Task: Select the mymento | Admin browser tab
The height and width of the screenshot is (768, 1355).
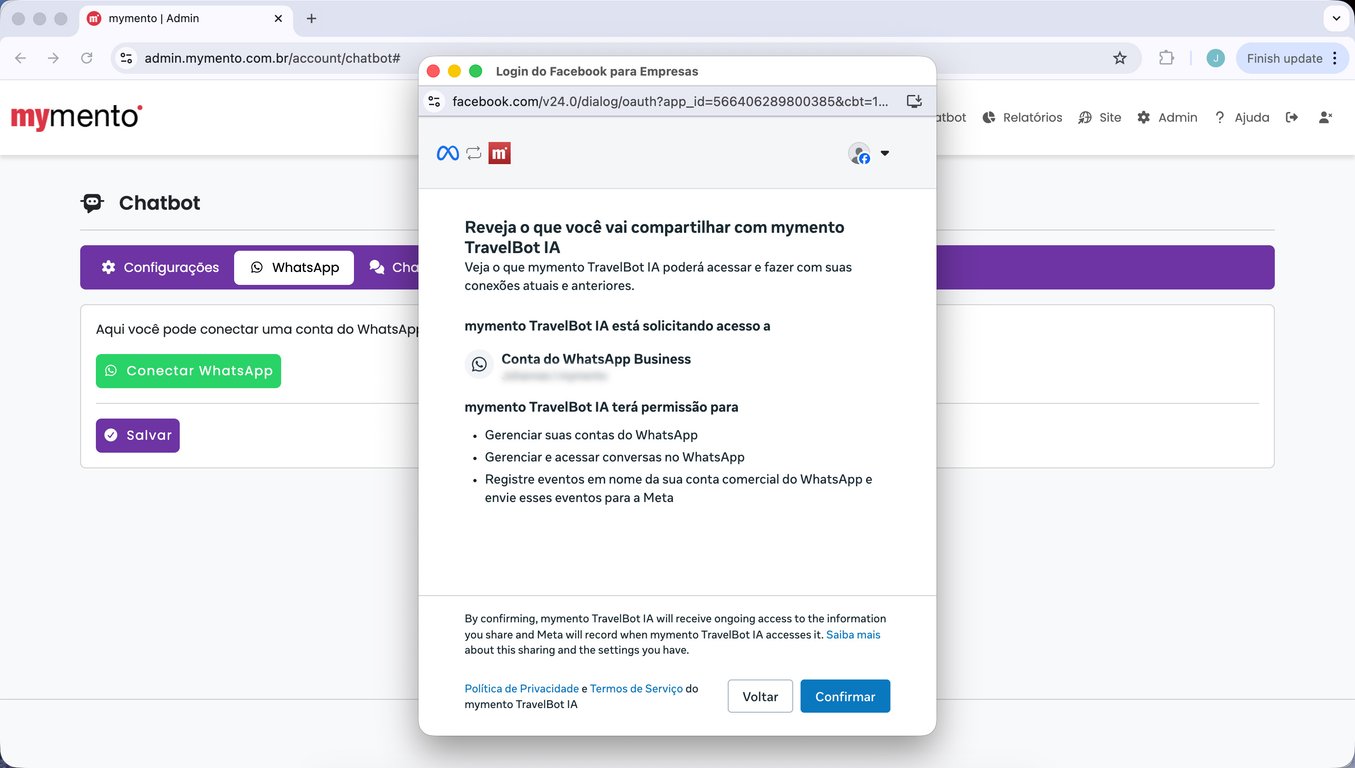Action: (185, 18)
